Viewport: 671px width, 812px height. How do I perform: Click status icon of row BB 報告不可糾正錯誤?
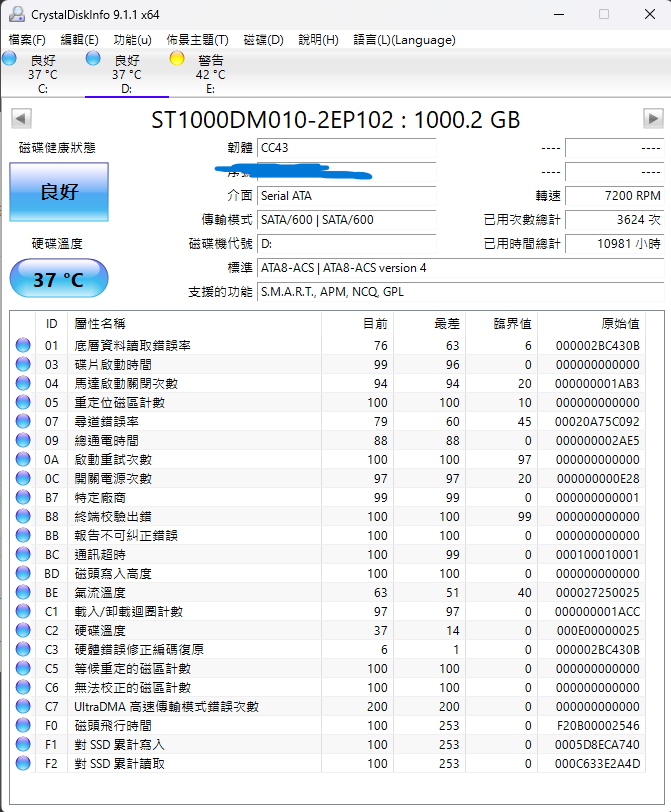pyautogui.click(x=23, y=535)
